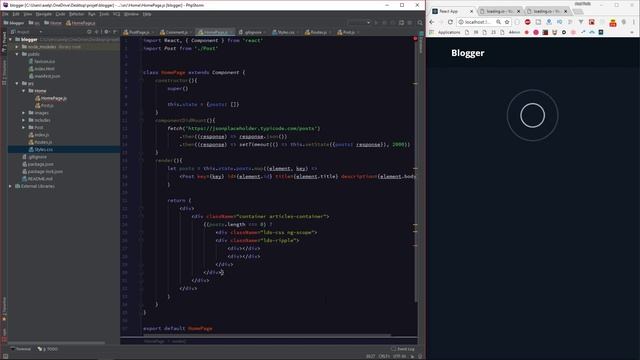The image size is (640, 360).
Task: Open the run configuration dropdown in PhpStorm toolbar
Action: pos(359,23)
